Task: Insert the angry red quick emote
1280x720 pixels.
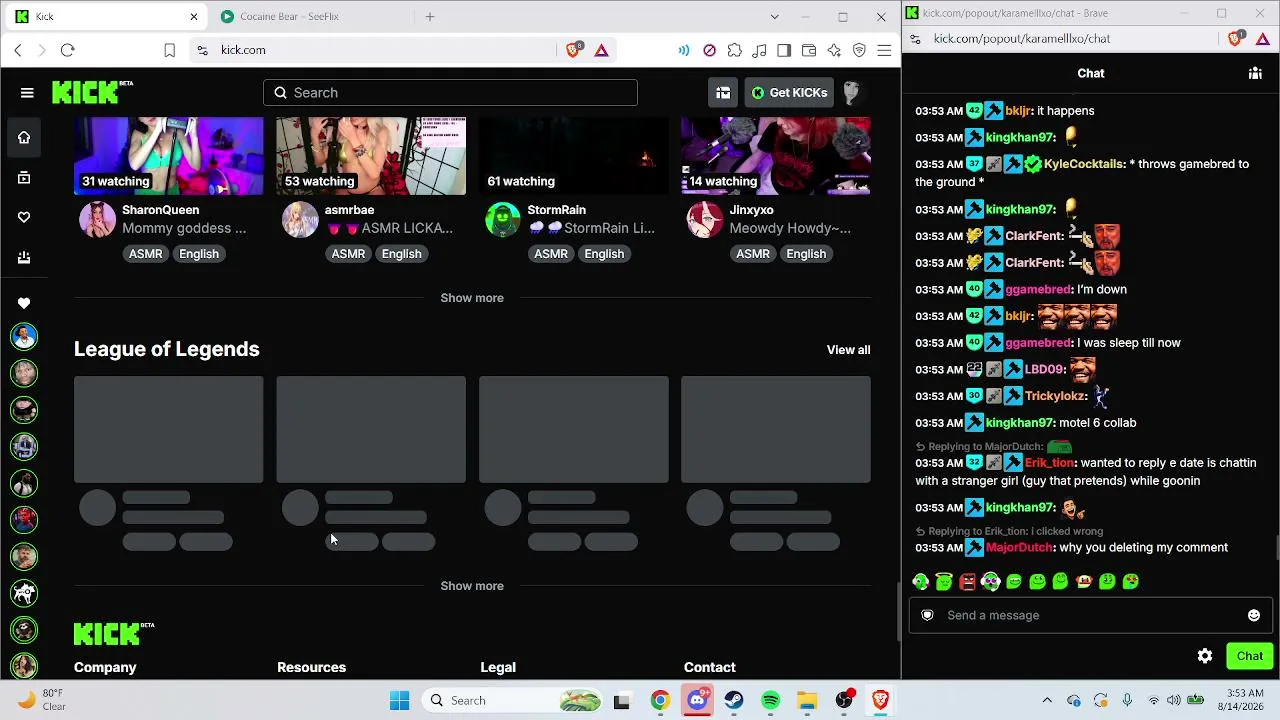Action: [967, 581]
